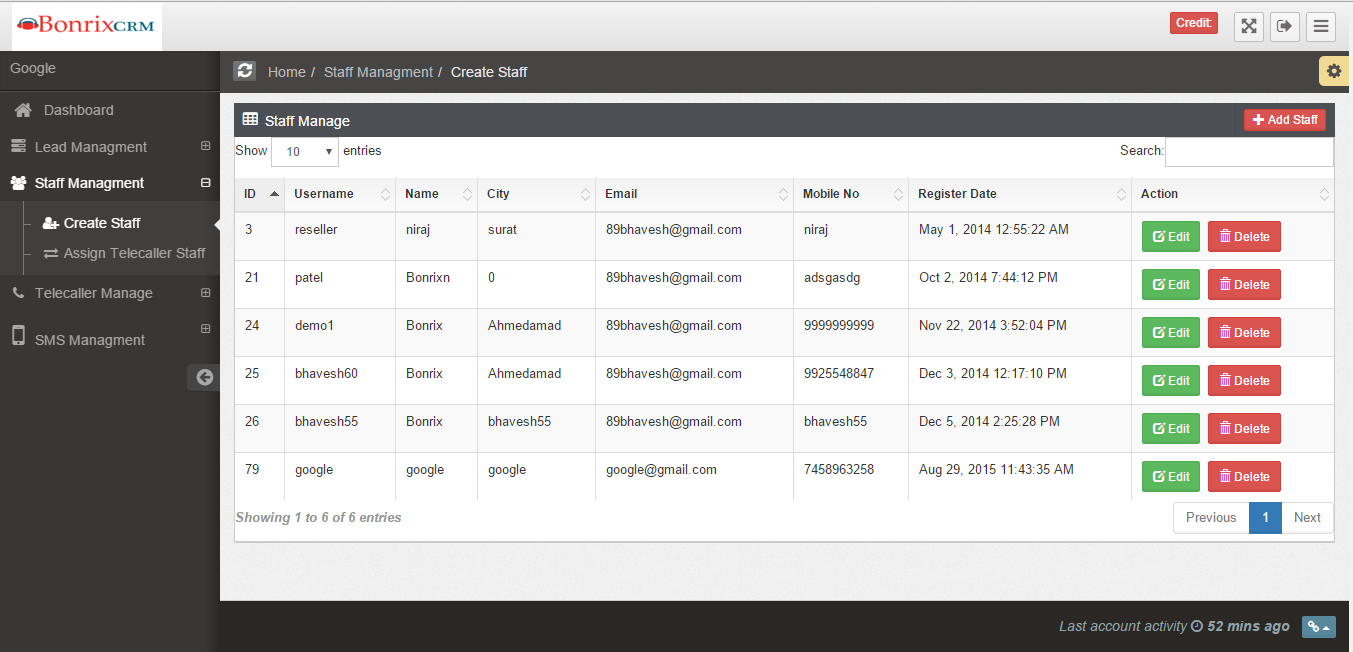This screenshot has width=1353, height=652.
Task: Focus the Search input field
Action: 1249,152
